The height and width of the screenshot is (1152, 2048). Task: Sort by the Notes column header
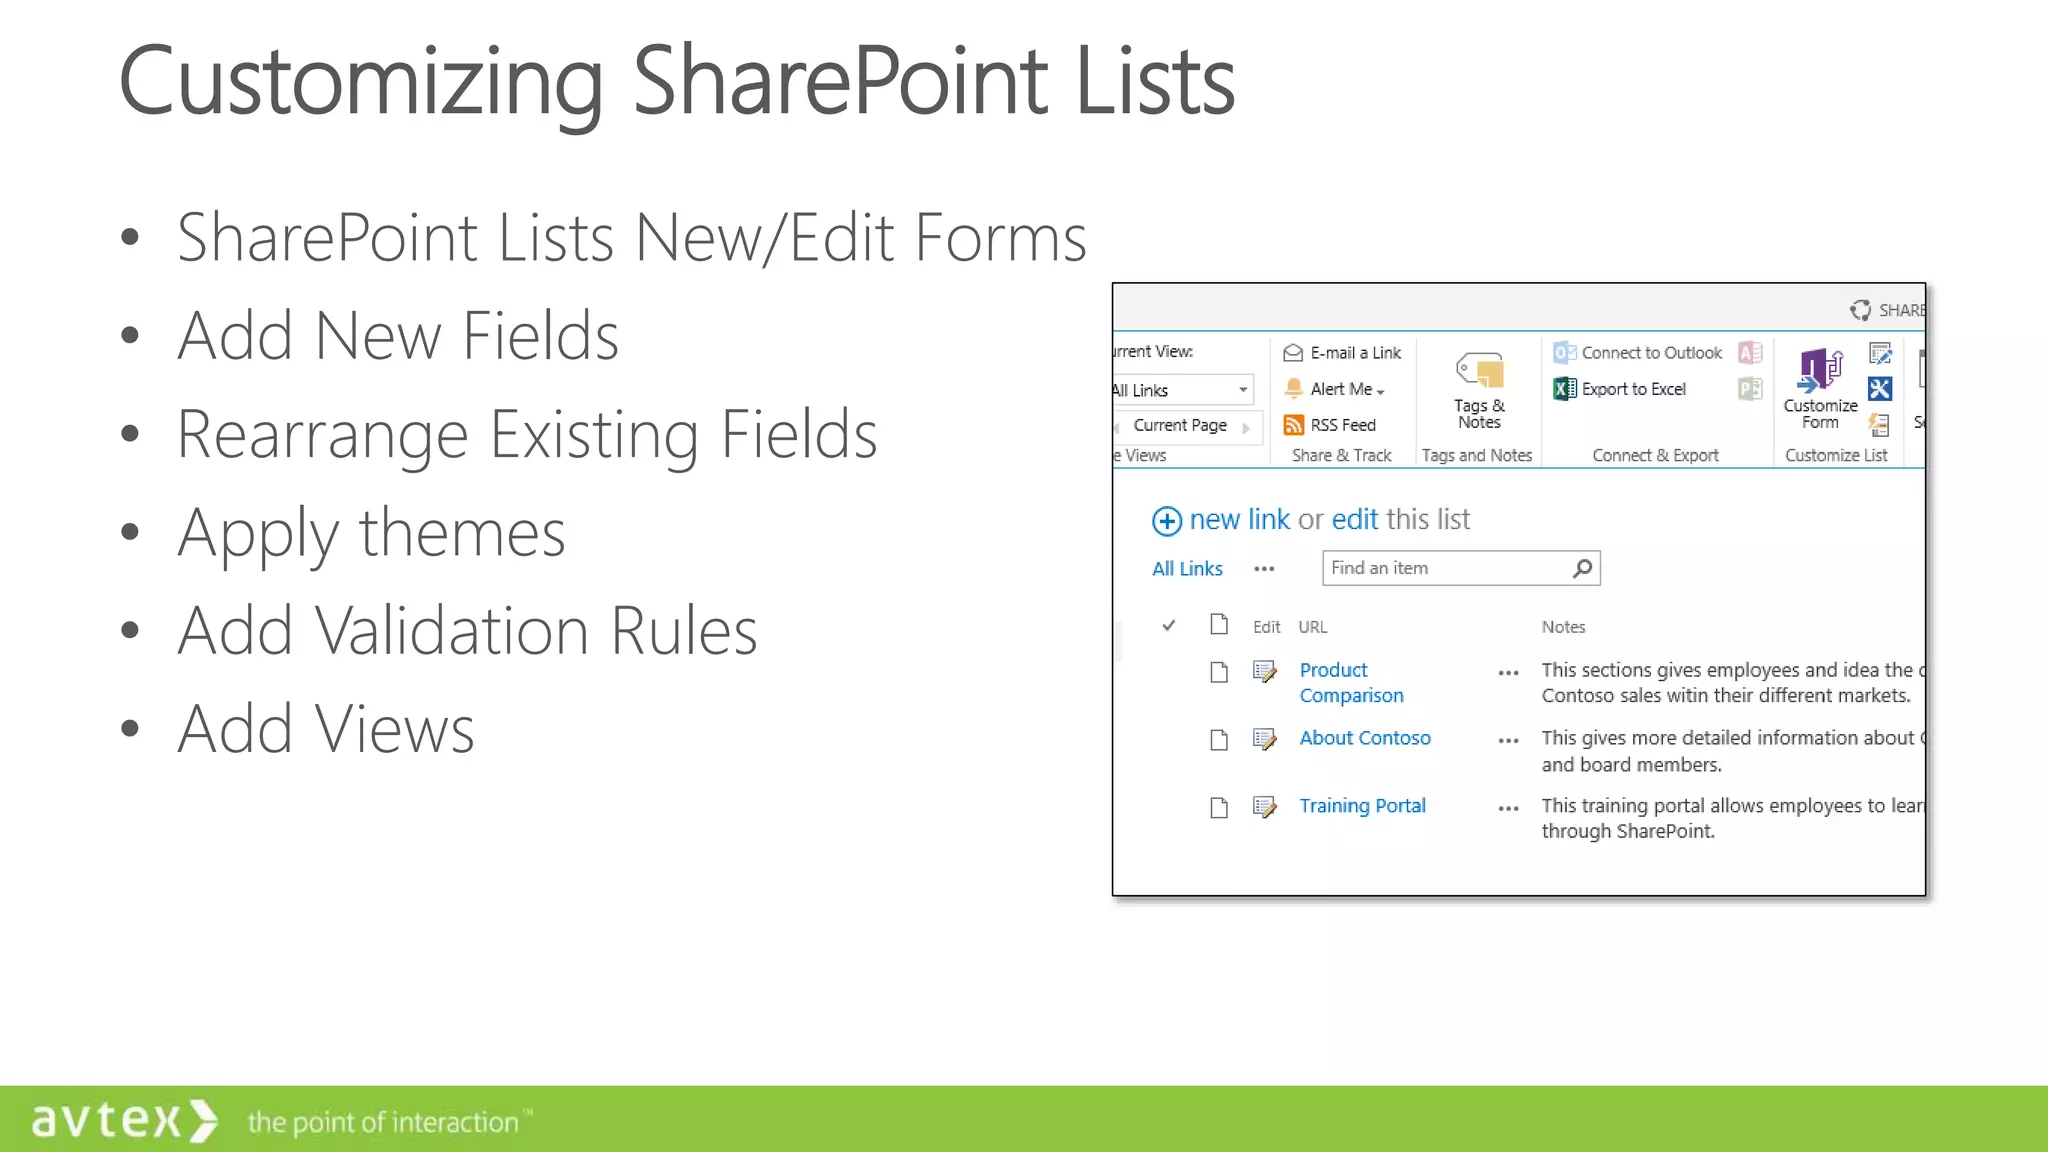(x=1563, y=627)
